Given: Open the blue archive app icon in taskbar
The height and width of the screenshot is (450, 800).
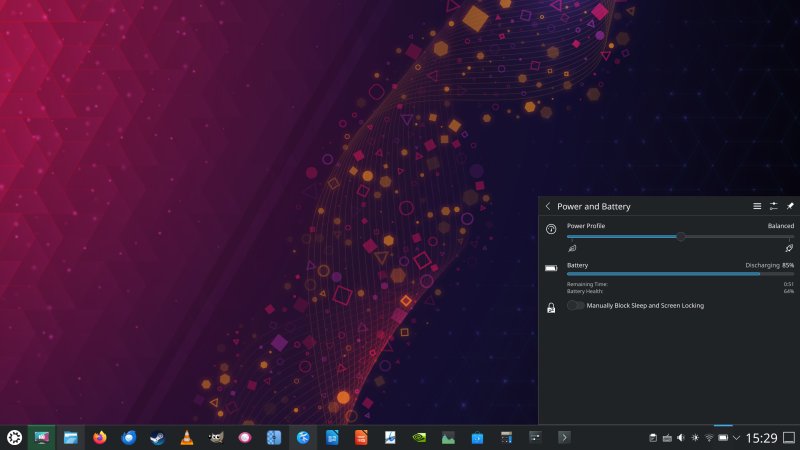Looking at the screenshot, I should (274, 438).
